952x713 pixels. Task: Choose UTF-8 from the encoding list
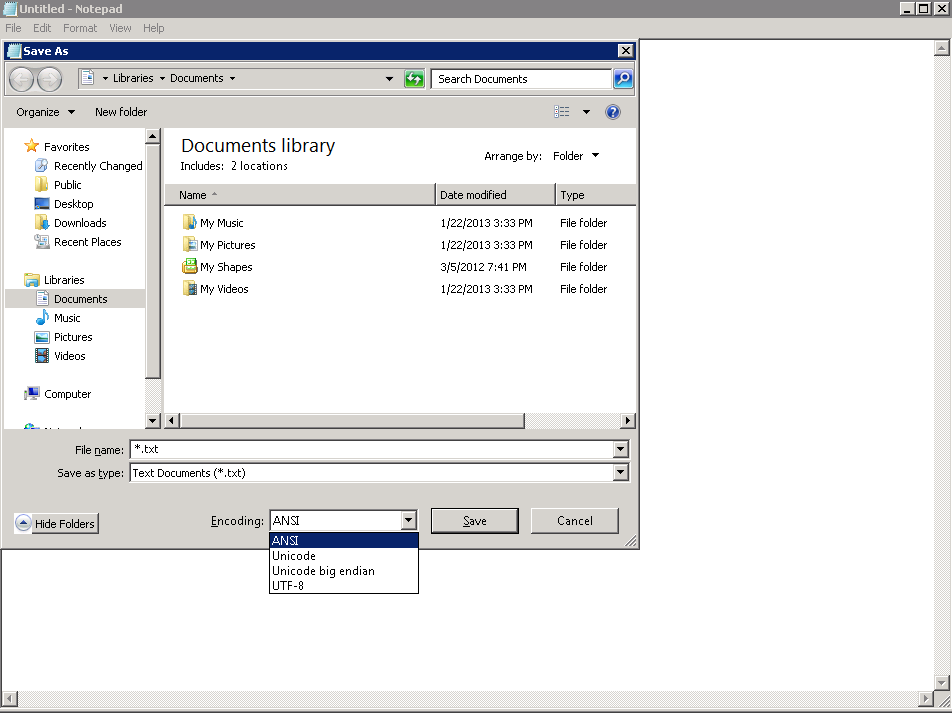288,586
